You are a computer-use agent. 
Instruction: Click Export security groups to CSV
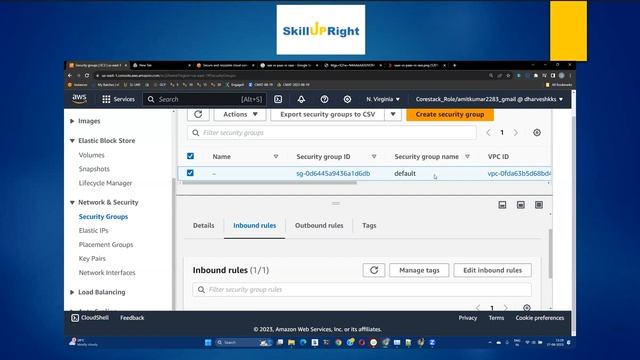point(328,114)
